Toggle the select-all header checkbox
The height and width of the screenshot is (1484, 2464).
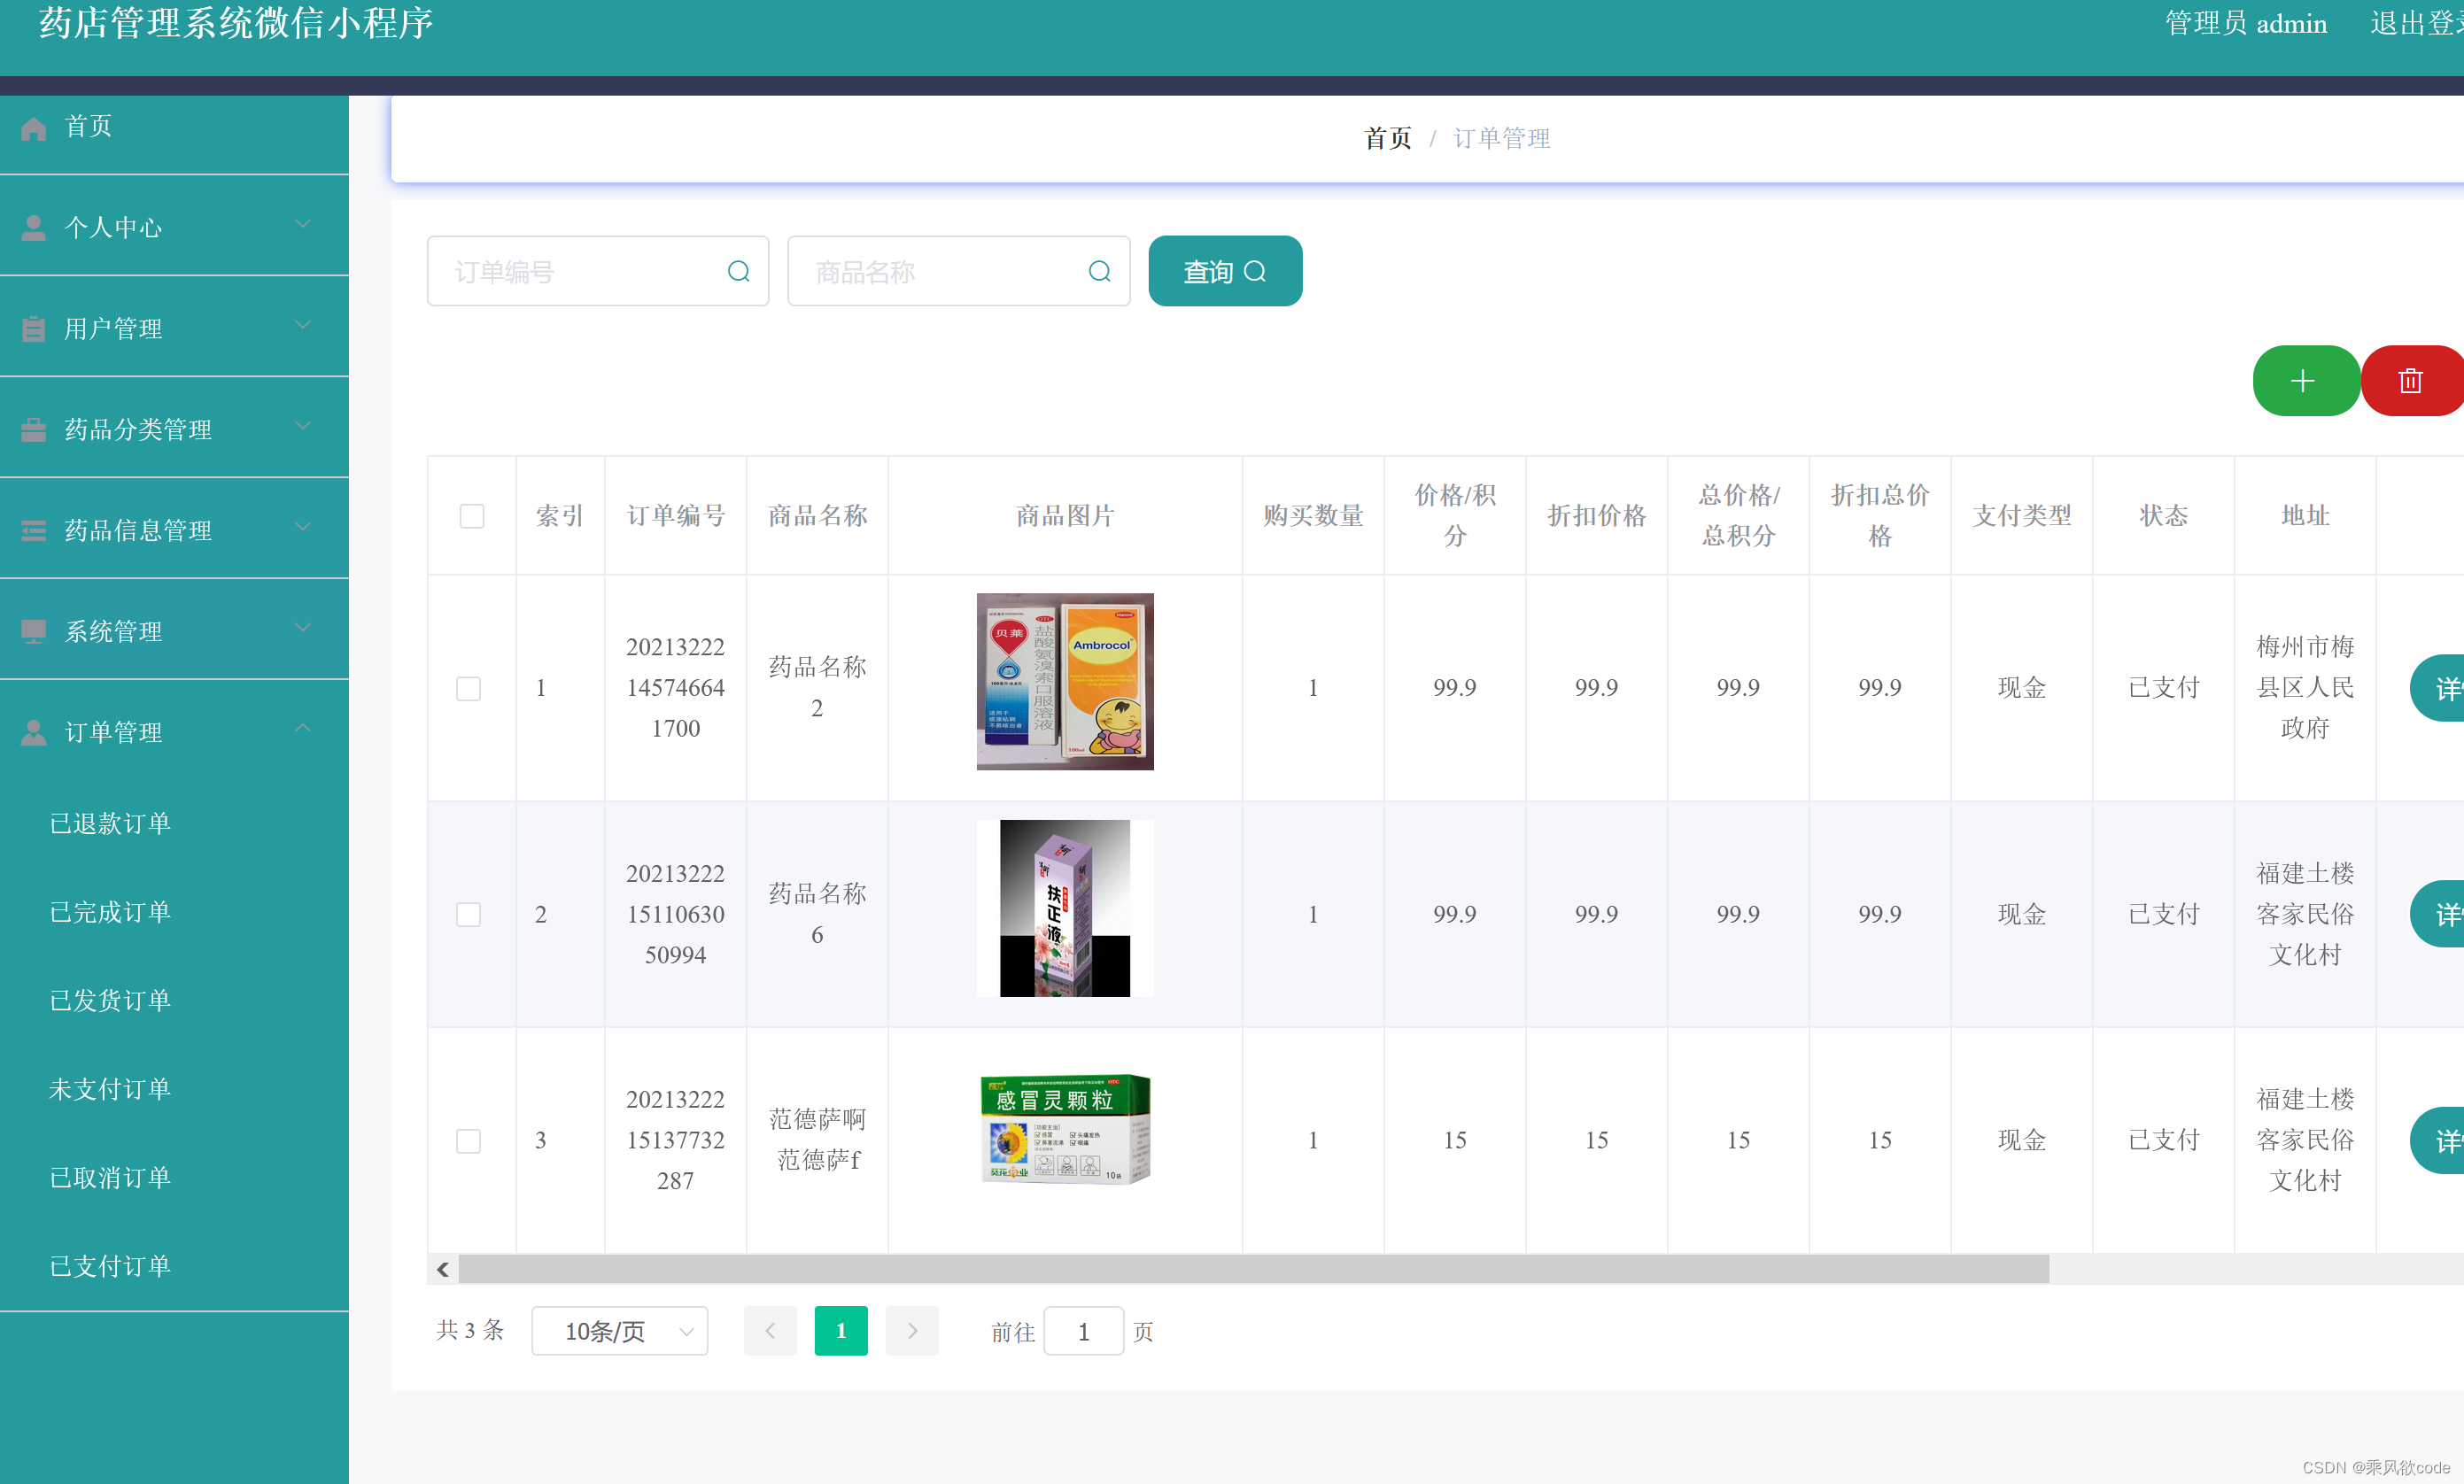coord(471,516)
